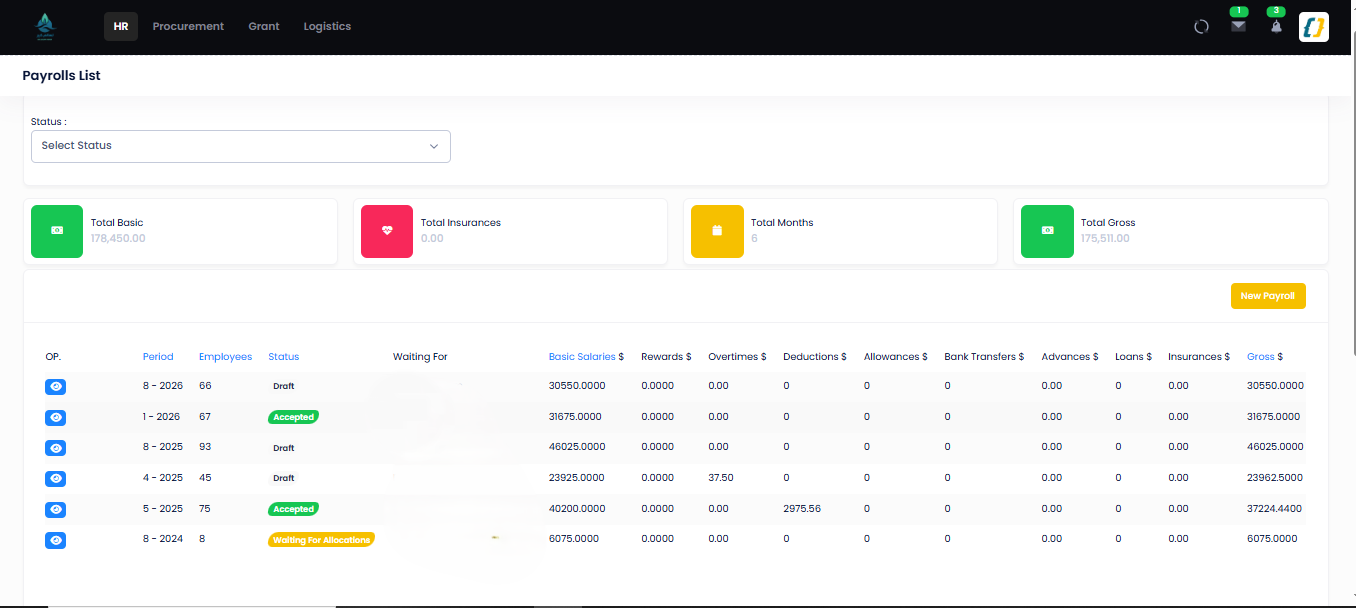
Task: Click the 37.50 overtimes value
Action: [x=721, y=477]
